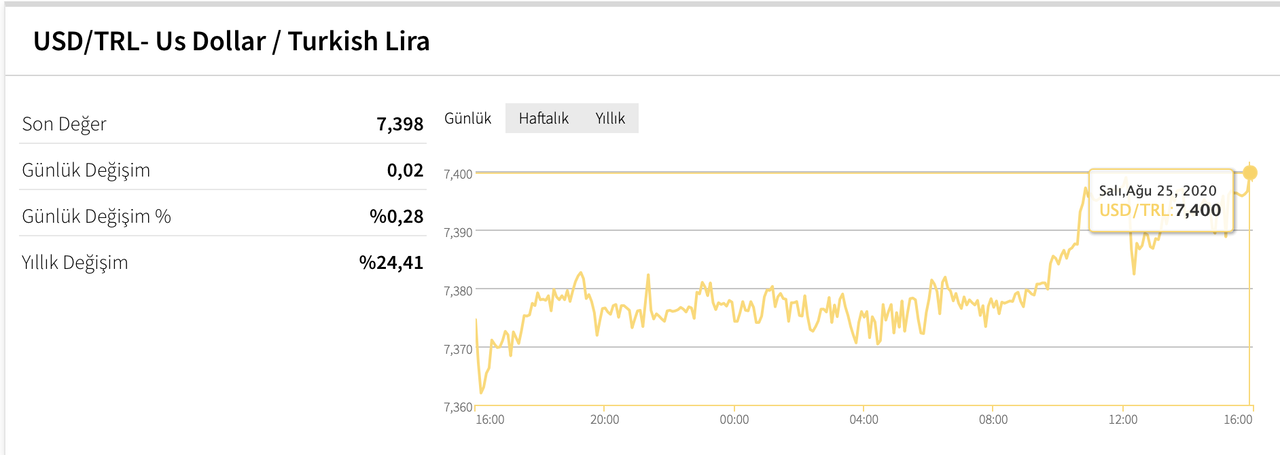Select the Son Değer label
The image size is (1280, 455).
64,124
